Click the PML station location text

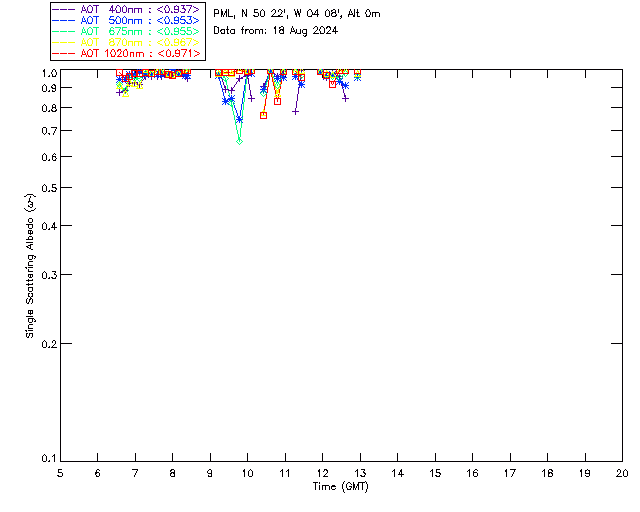(297, 13)
